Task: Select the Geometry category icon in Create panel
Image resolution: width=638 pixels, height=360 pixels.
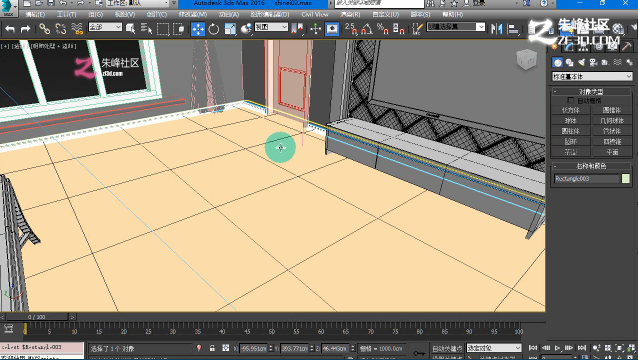Action: coord(557,62)
